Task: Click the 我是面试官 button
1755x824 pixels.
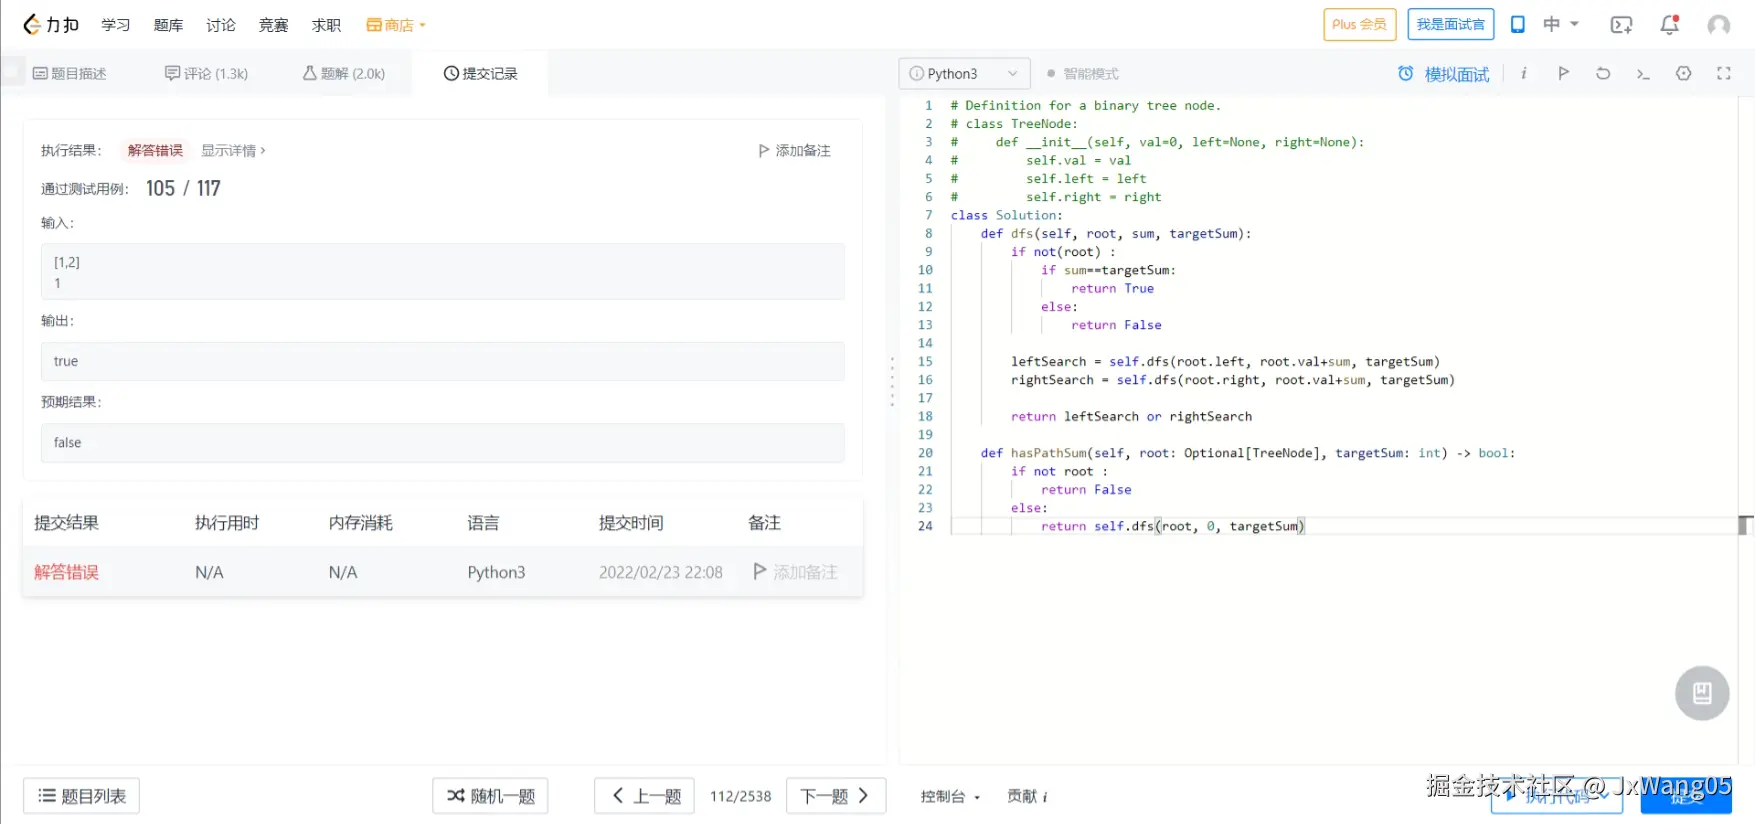Action: coord(1450,25)
